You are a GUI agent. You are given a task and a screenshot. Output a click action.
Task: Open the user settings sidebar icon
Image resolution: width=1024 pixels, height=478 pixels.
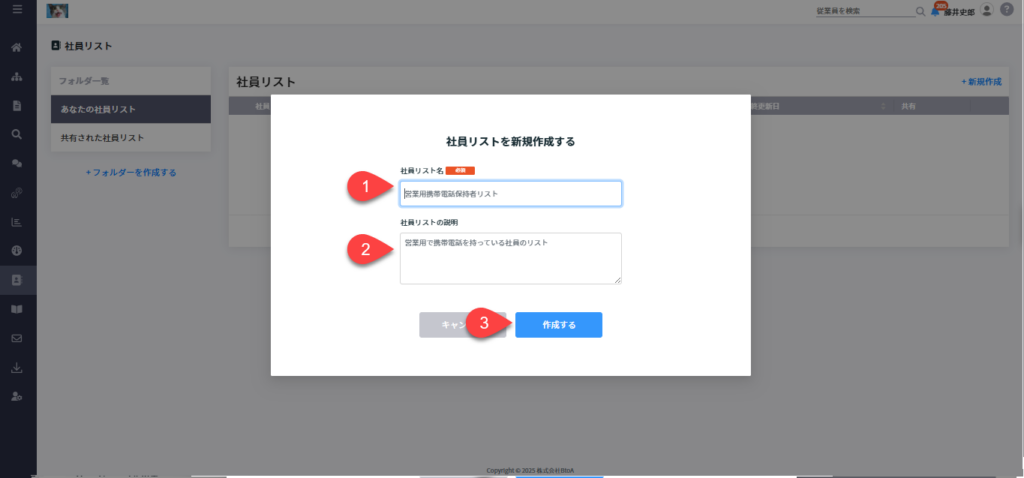18,396
